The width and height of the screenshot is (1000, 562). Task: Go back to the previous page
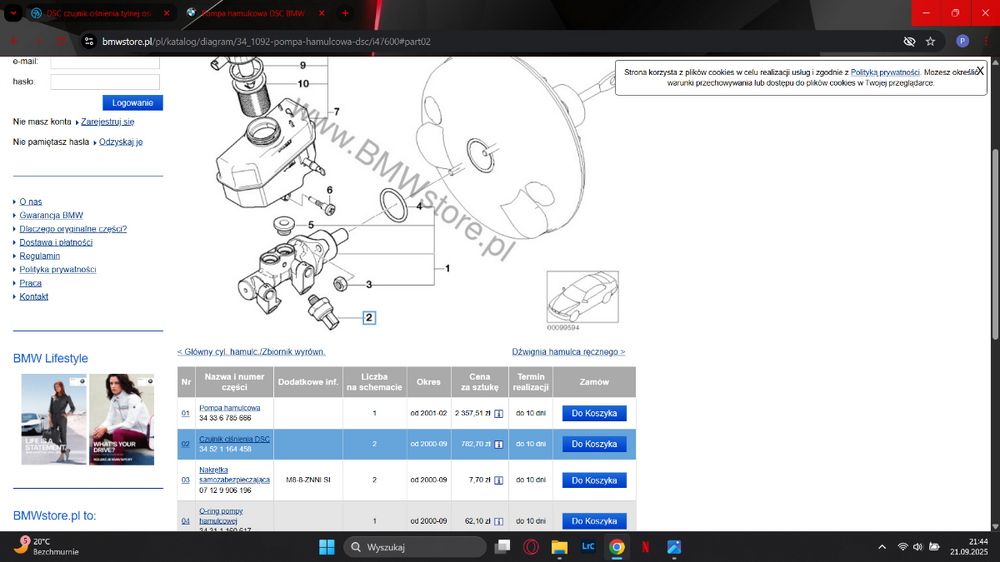14,41
